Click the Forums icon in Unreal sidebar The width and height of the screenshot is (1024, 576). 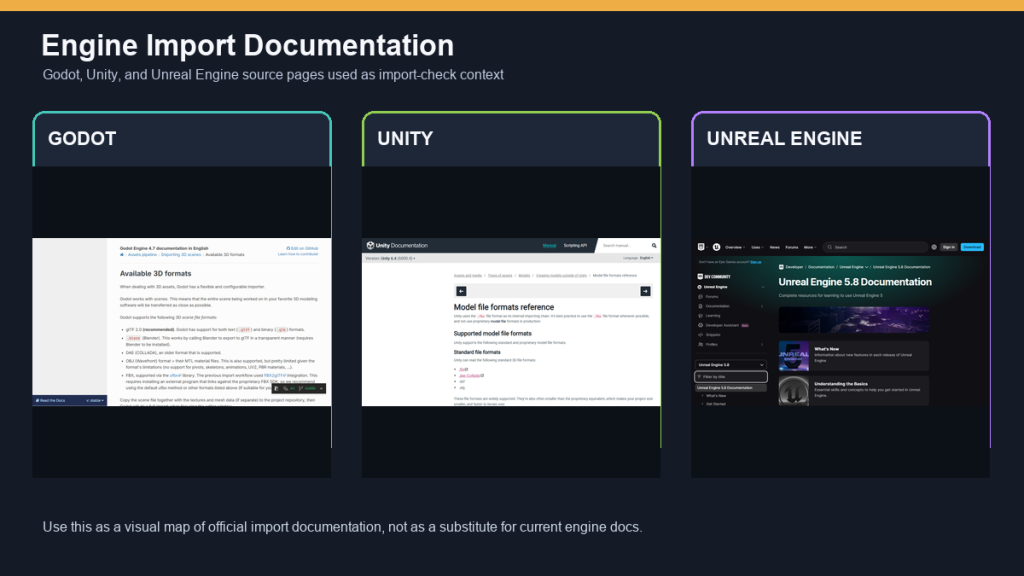point(700,296)
